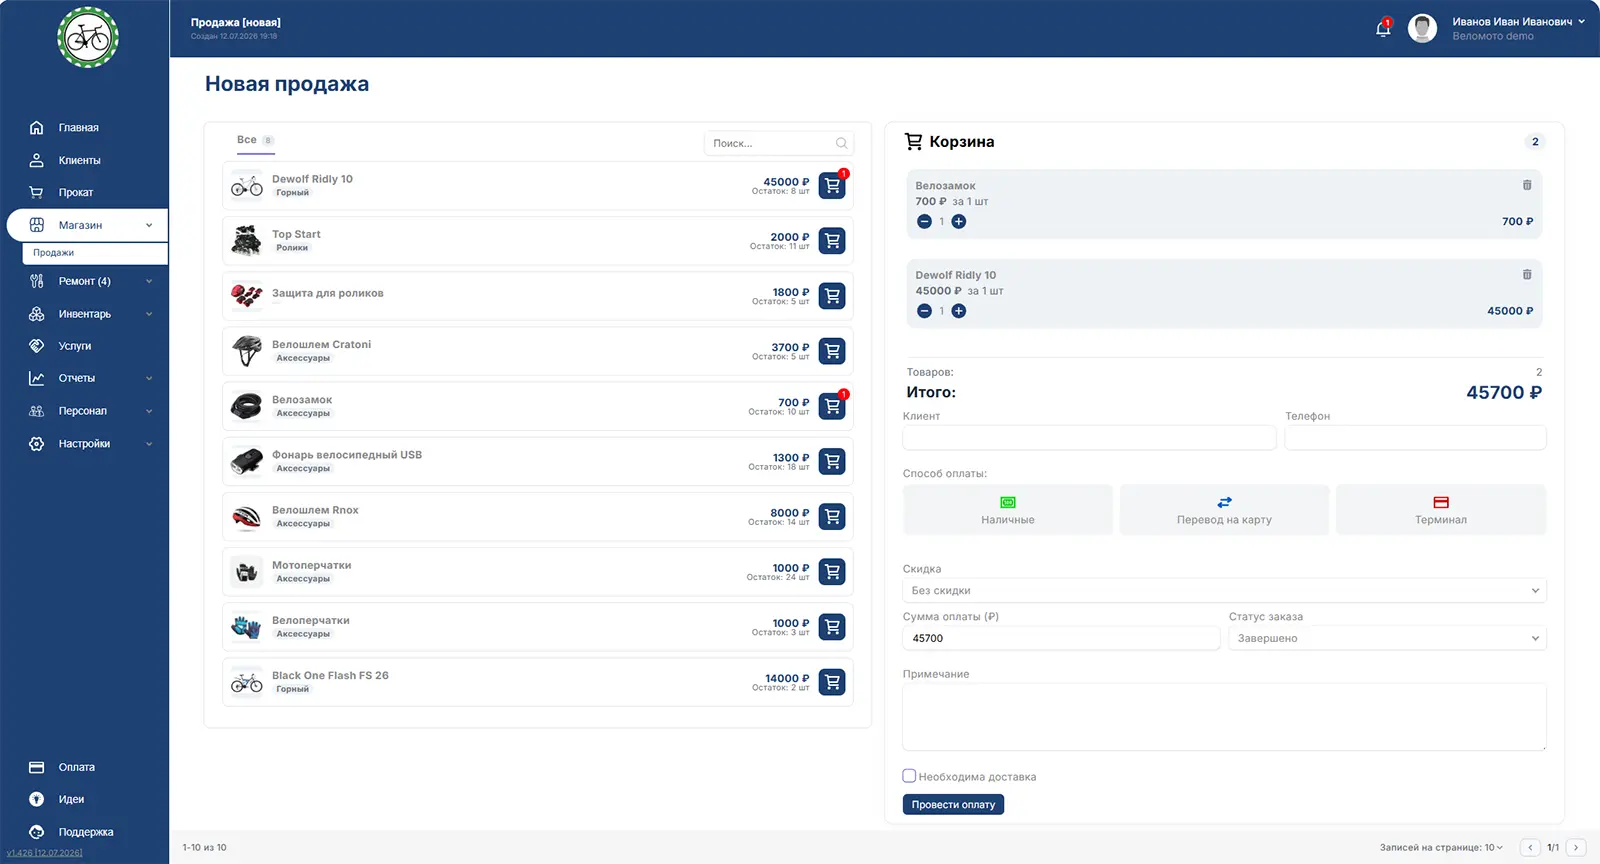This screenshot has width=1600, height=864.
Task: Add Велошлем Cratoni to cart
Action: [x=832, y=351]
